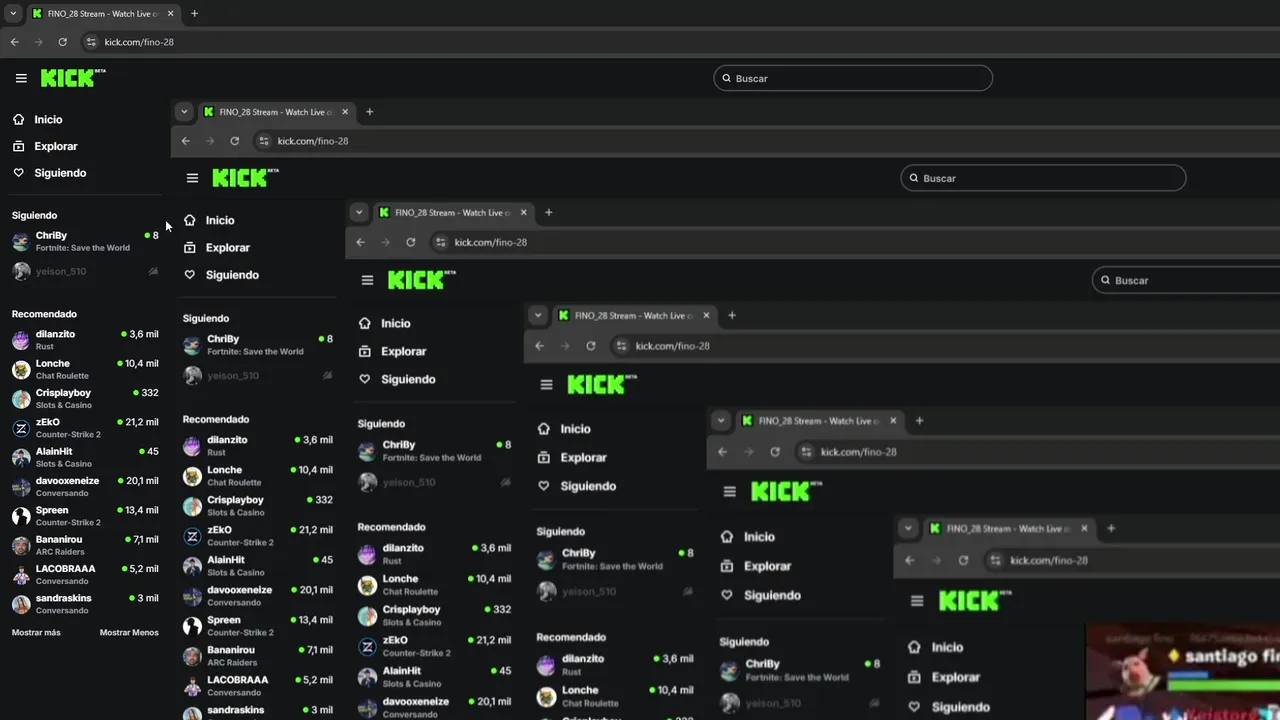Screen dimensions: 1280x720
Task: Toggle the outermost Kick hamburger sidebar menu
Action: 21,78
